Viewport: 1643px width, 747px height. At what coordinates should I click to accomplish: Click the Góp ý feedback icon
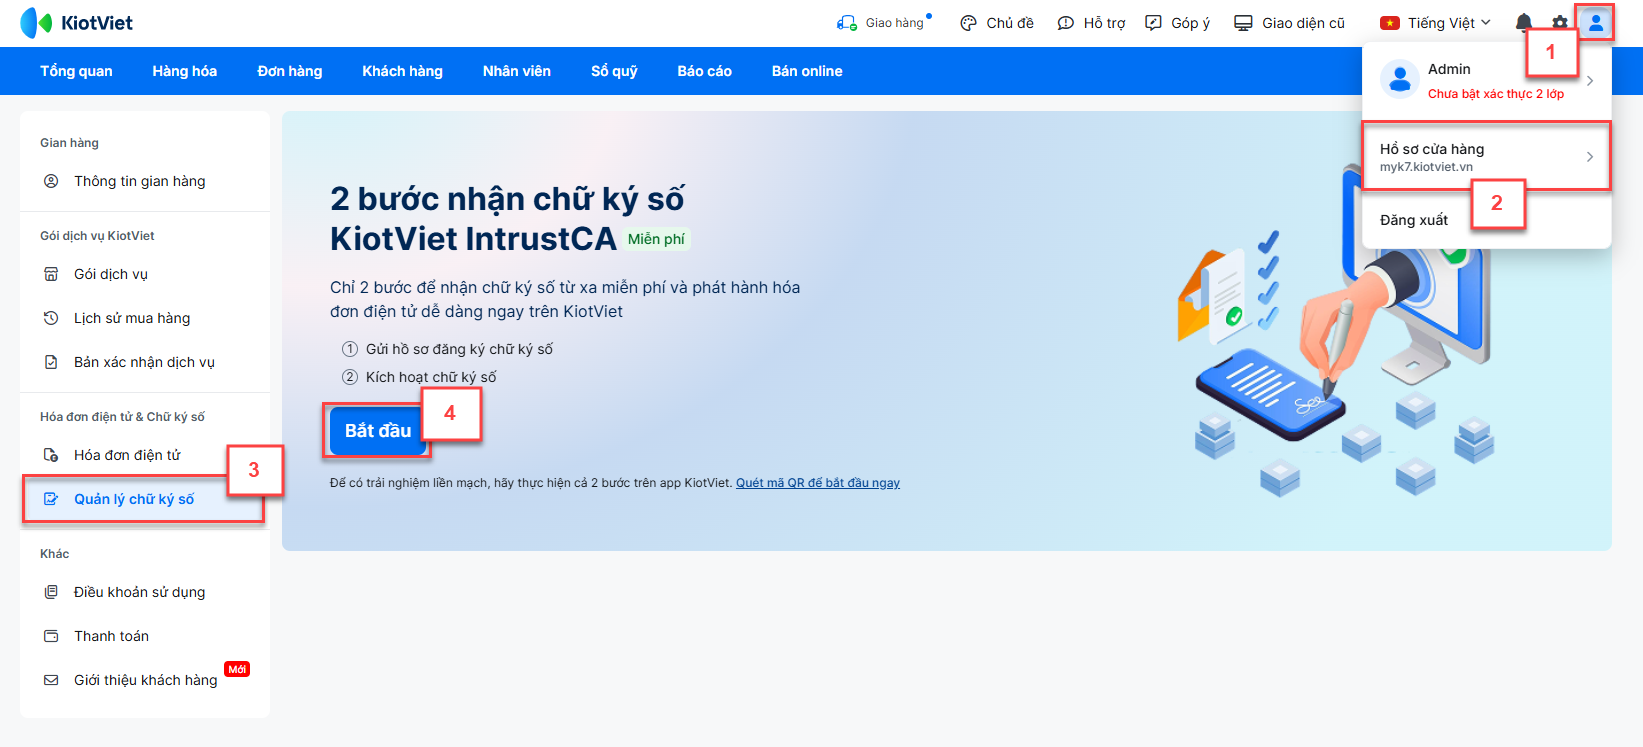coord(1153,23)
